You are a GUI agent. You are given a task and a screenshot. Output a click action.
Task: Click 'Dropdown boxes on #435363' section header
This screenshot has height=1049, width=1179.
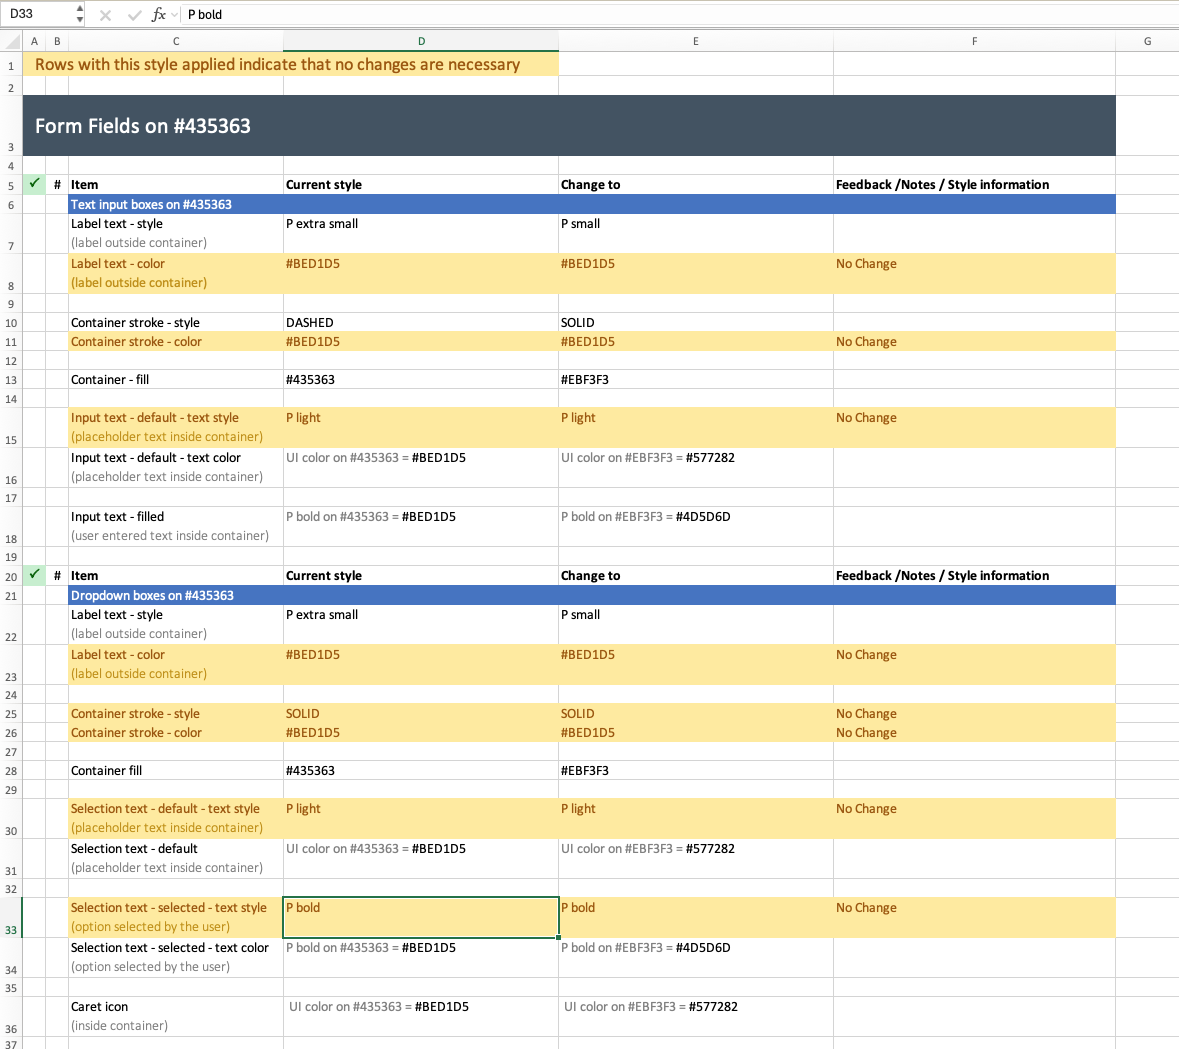[x=592, y=595]
